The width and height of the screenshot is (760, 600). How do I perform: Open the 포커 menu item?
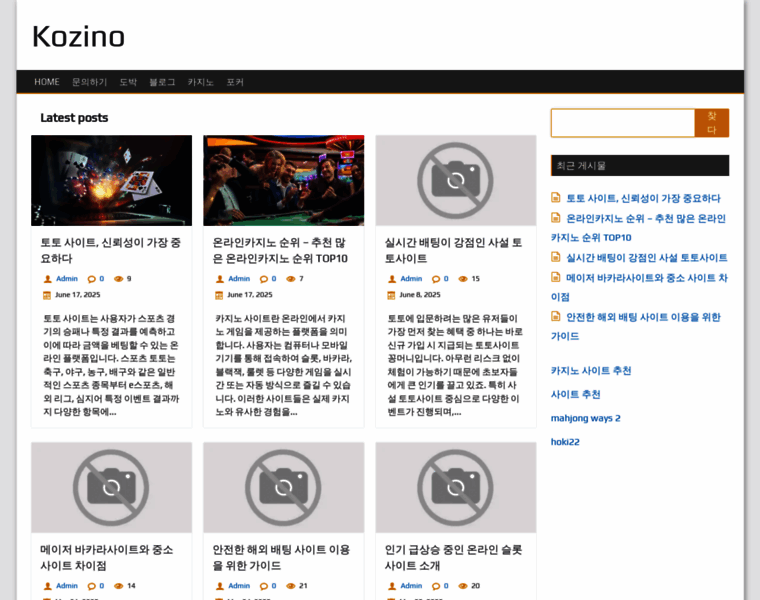click(235, 82)
